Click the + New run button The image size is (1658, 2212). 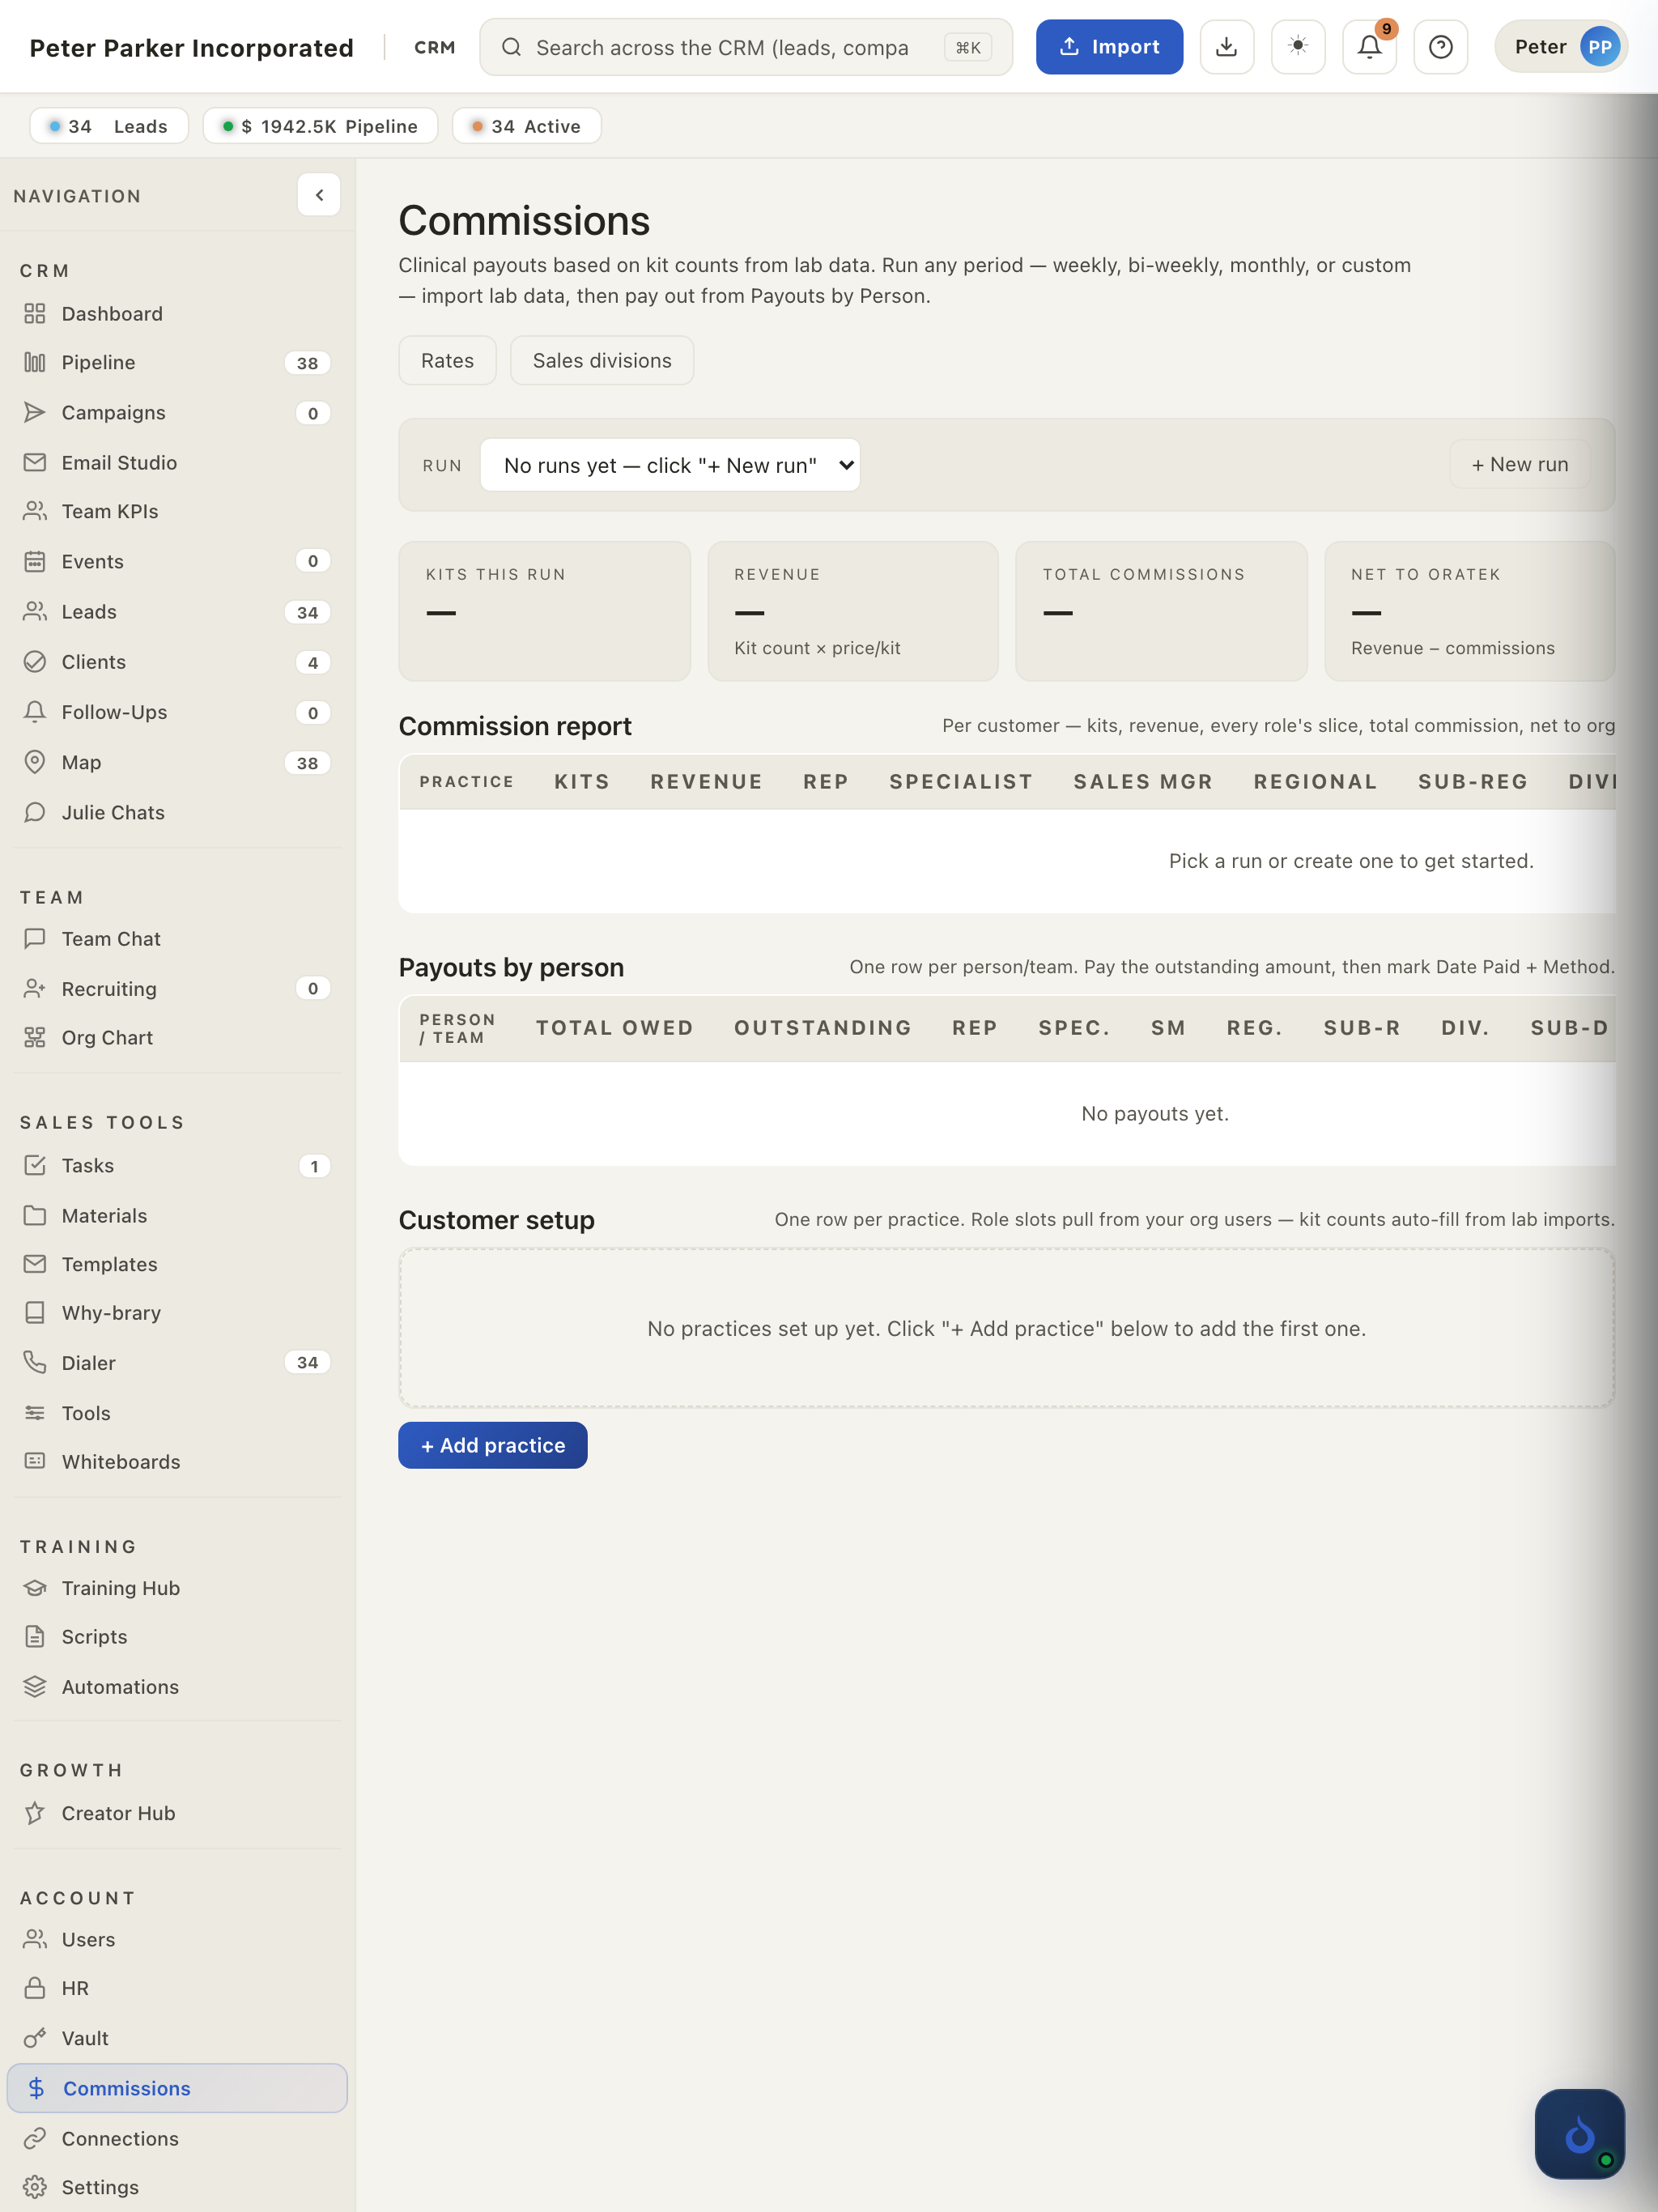pyautogui.click(x=1519, y=464)
